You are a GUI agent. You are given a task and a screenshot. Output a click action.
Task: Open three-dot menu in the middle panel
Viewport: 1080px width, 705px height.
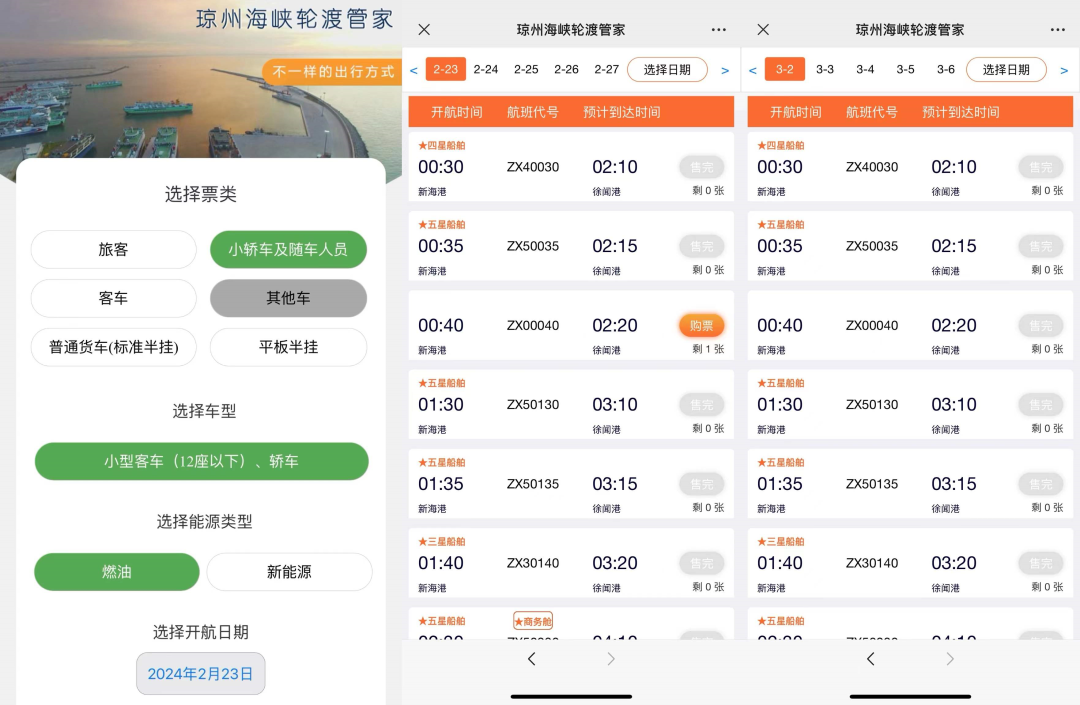pos(719,30)
